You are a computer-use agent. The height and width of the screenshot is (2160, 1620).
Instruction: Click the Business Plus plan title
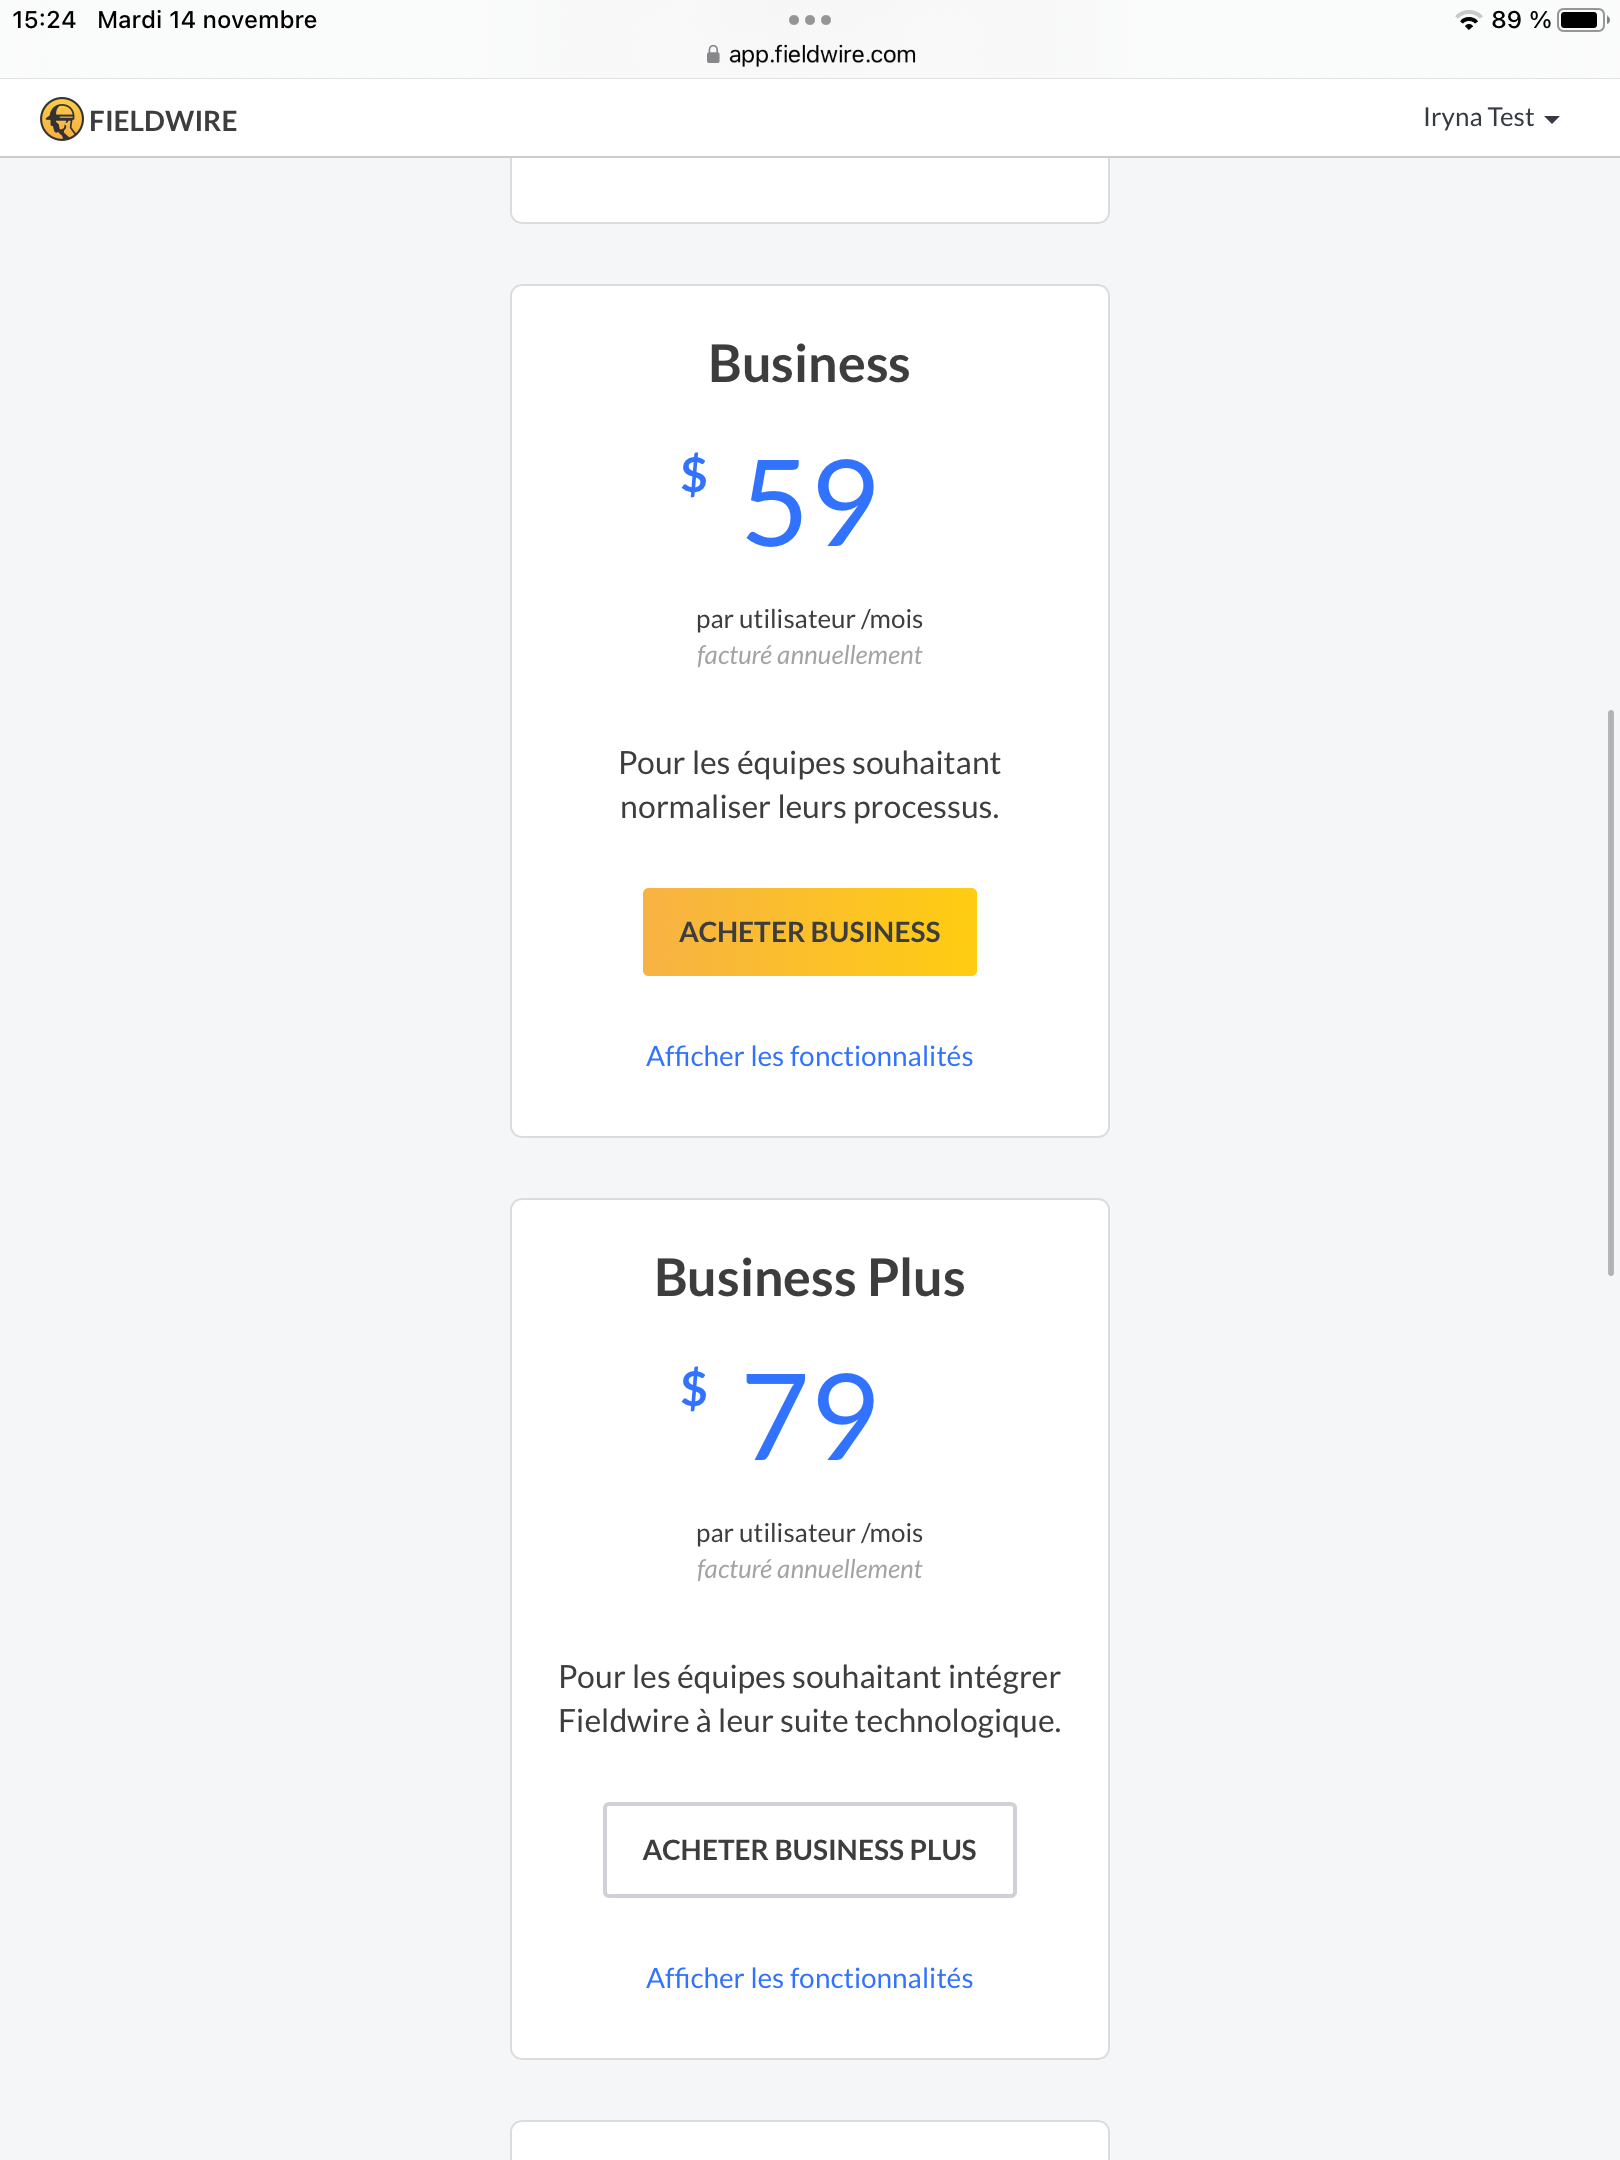coord(810,1277)
